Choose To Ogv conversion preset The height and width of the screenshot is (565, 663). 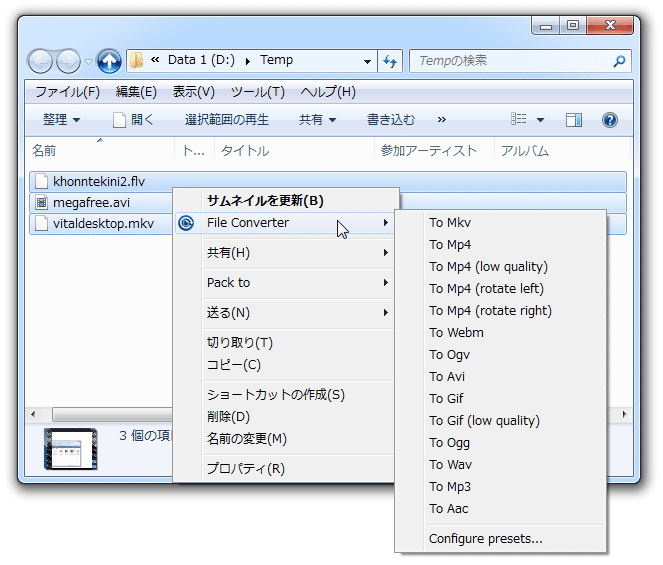pyautogui.click(x=500, y=355)
